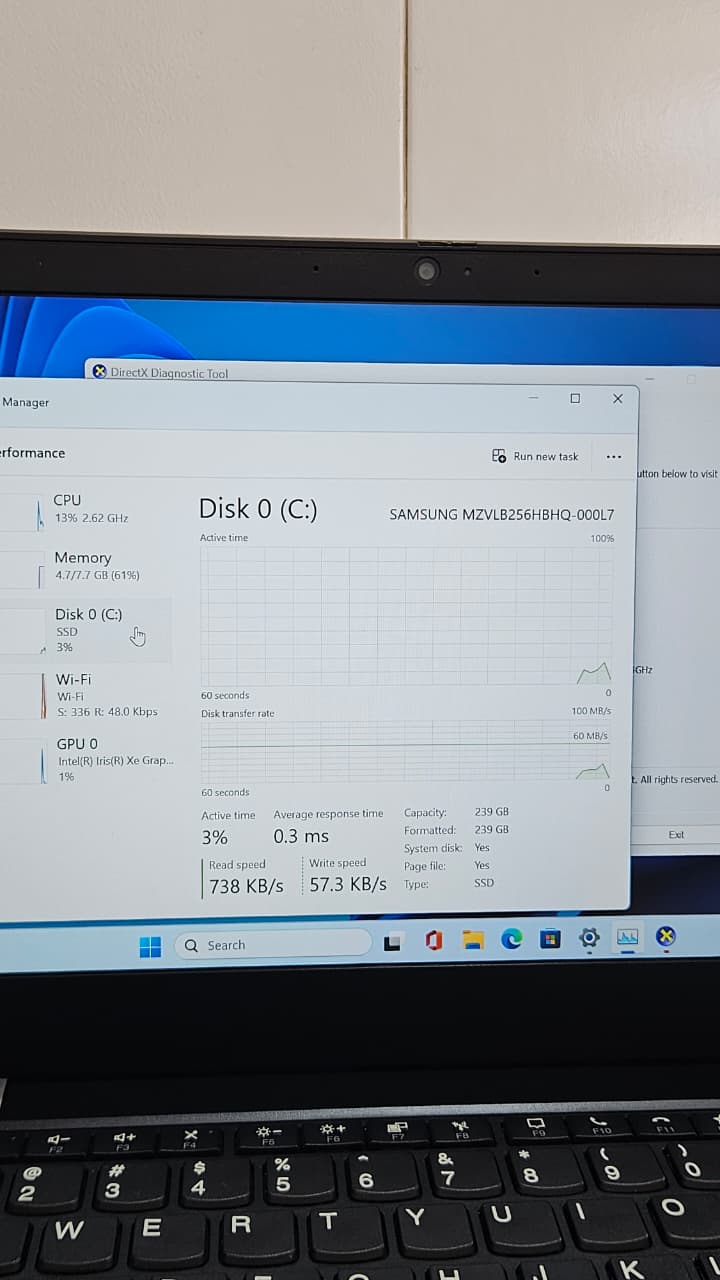Launch Microsoft Edge from the taskbar
720x1280 pixels.
tap(512, 939)
